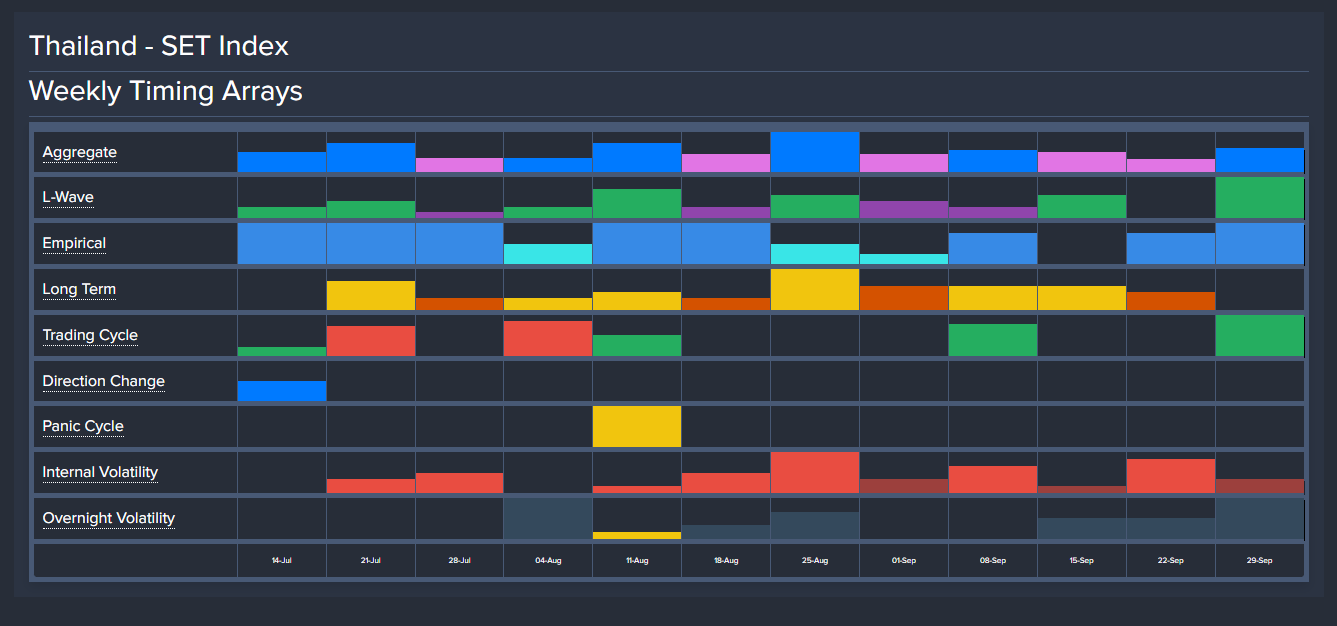Click the 18-Aug date label

[x=726, y=561]
